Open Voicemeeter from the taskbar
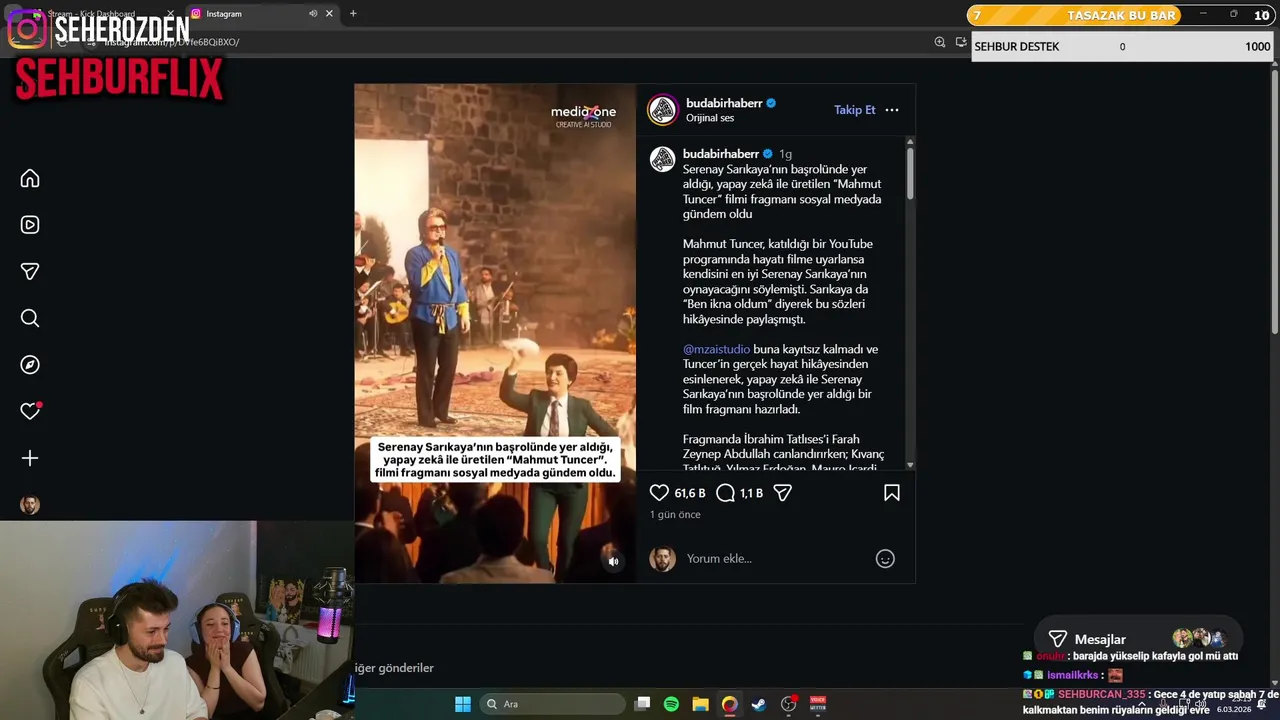Viewport: 1280px width, 720px height. click(x=818, y=704)
